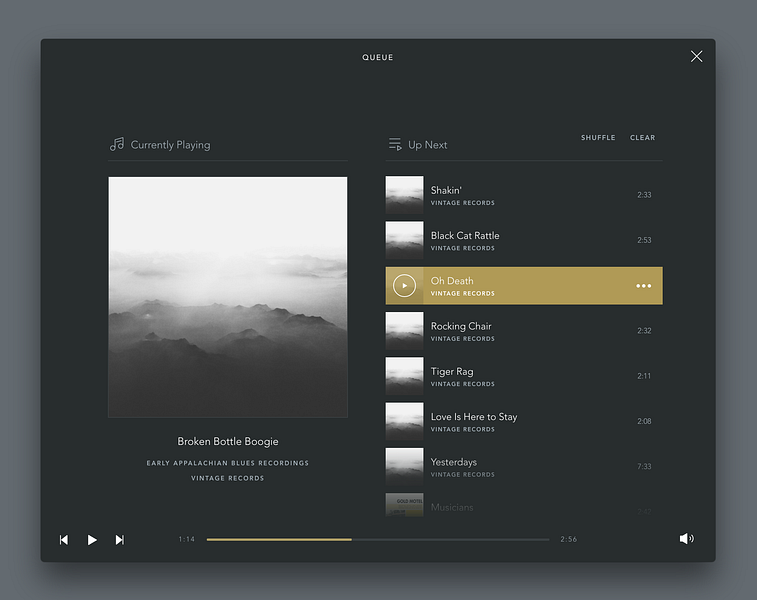The height and width of the screenshot is (600, 757).
Task: Play Oh Death using its circular play icon
Action: point(405,286)
